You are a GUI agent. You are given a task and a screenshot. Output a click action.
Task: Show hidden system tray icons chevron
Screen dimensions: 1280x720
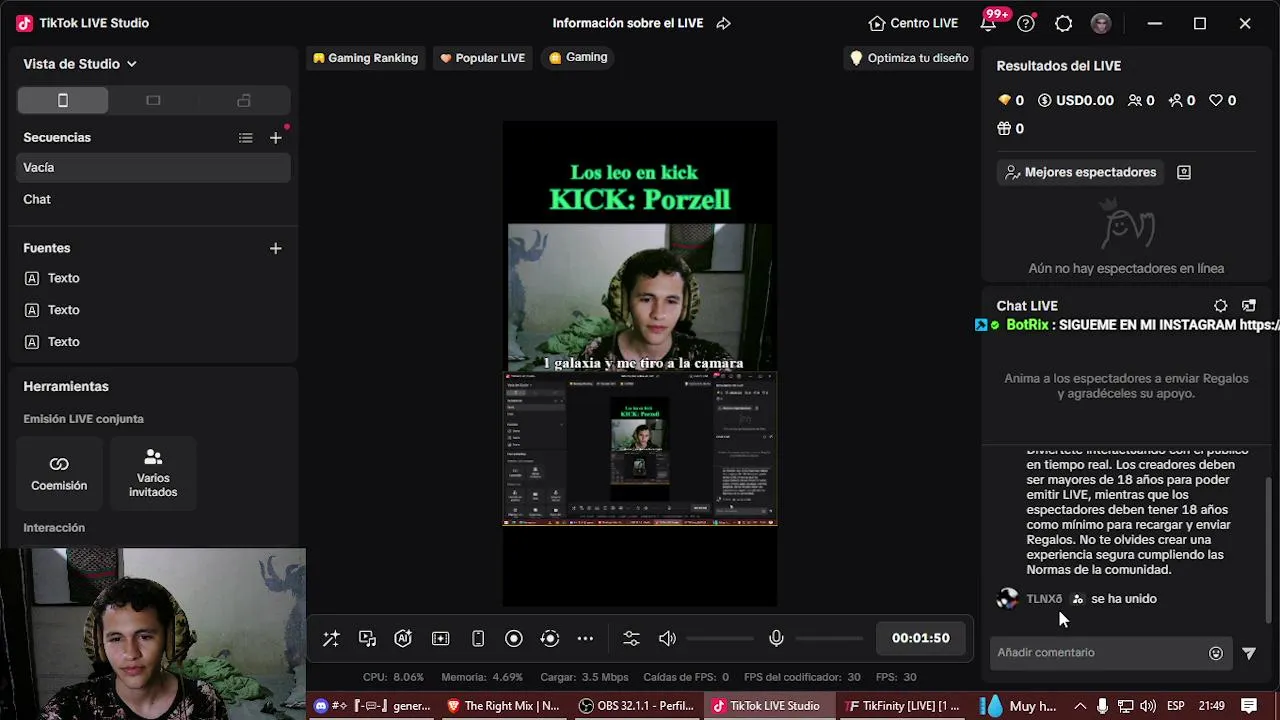pos(1080,706)
